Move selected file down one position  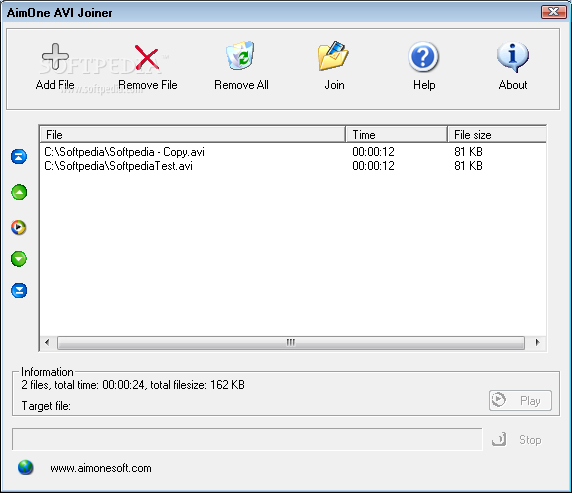pos(19,259)
